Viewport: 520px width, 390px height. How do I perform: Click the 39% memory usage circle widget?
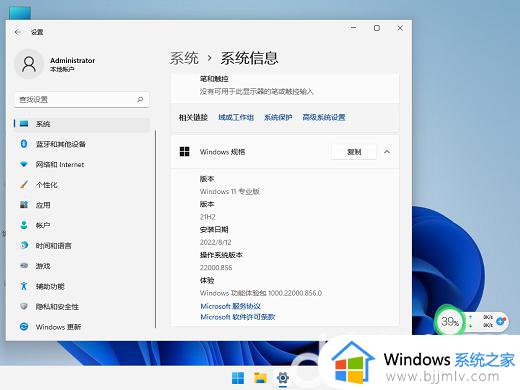click(449, 322)
